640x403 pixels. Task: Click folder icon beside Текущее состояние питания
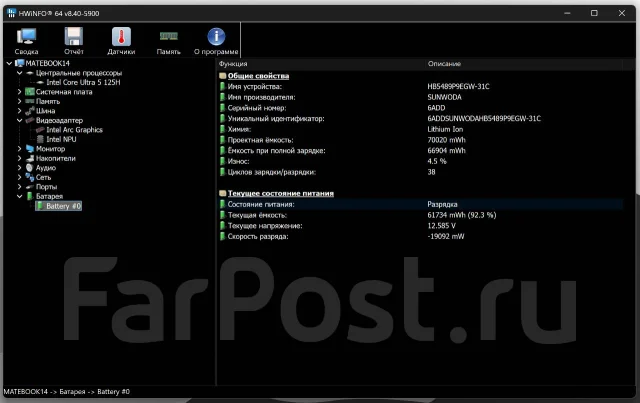point(222,194)
